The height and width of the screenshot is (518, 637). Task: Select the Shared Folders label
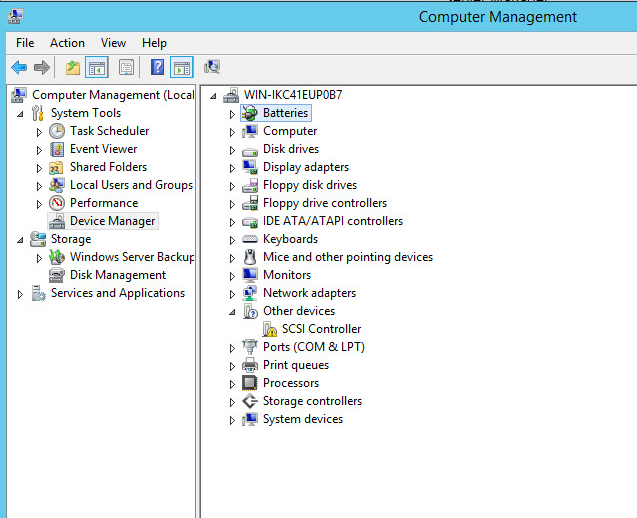(x=108, y=167)
